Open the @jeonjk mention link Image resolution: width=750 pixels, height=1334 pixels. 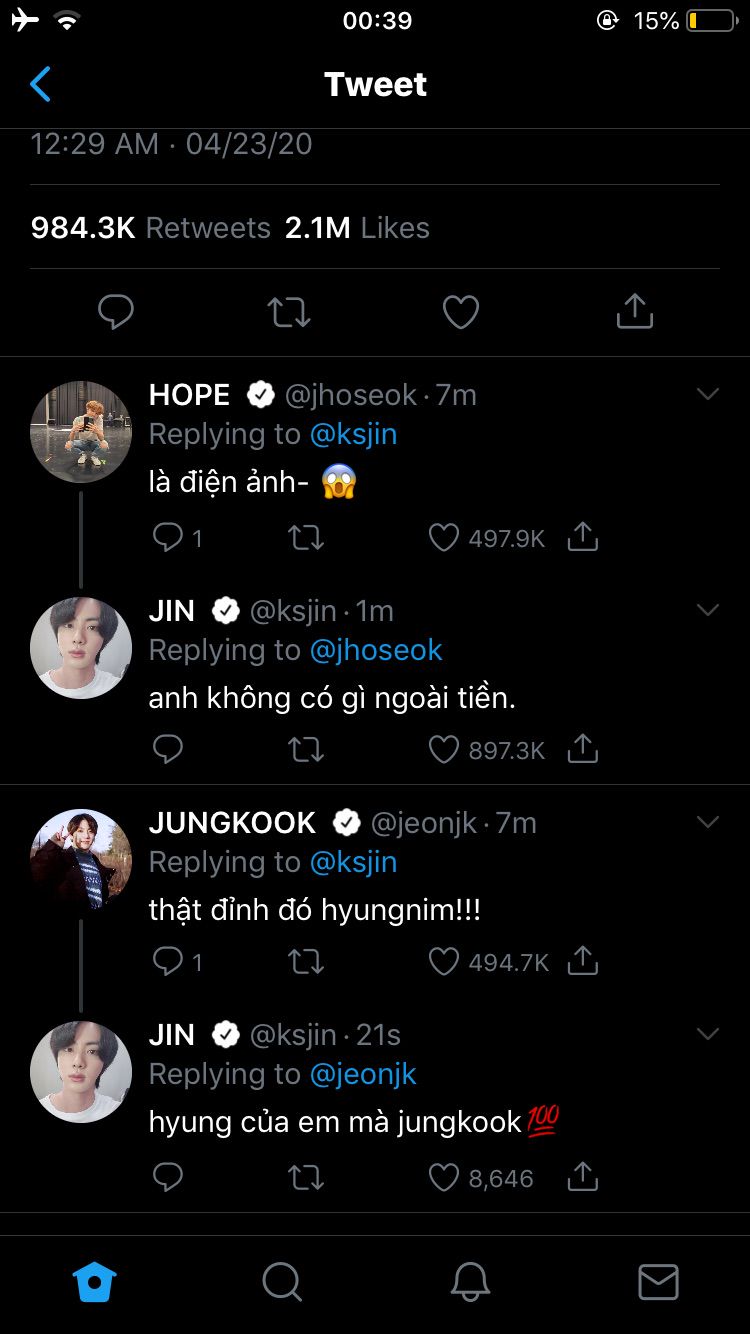pos(363,1074)
